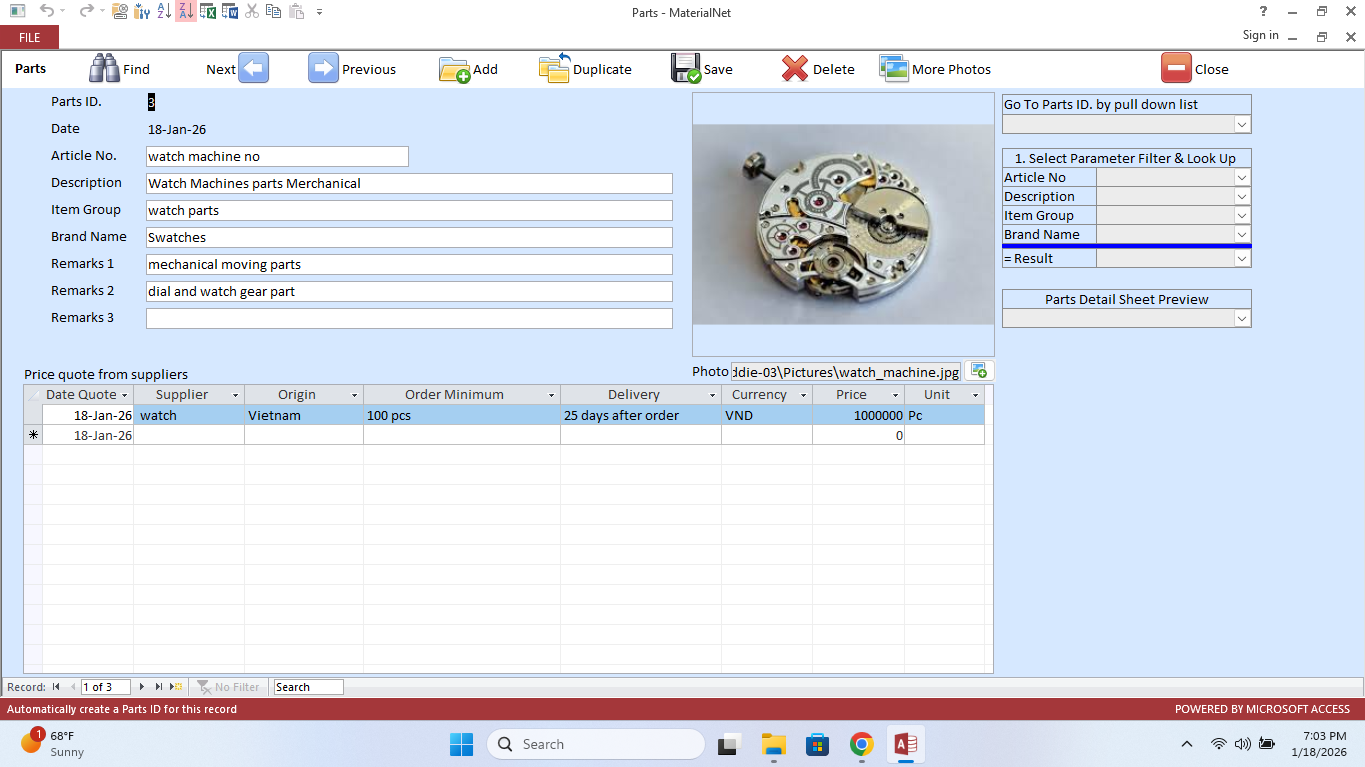This screenshot has width=1365, height=767.
Task: Click the Add folder icon
Action: click(454, 69)
